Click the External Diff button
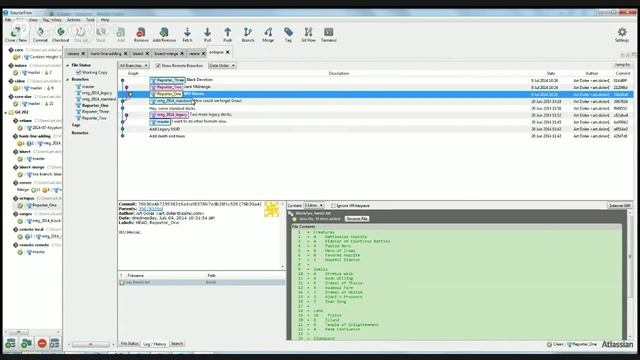Viewport: 640px width, 360px height. coord(620,205)
